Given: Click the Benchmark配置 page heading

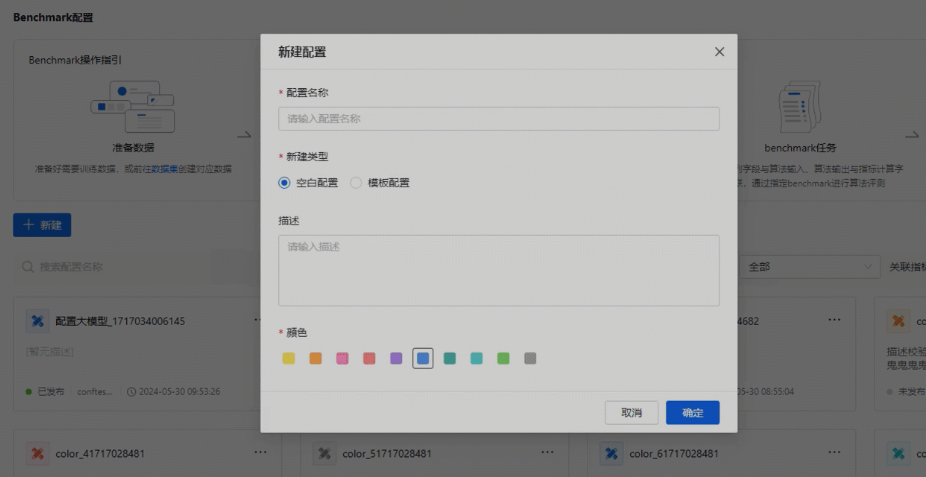Looking at the screenshot, I should [53, 17].
